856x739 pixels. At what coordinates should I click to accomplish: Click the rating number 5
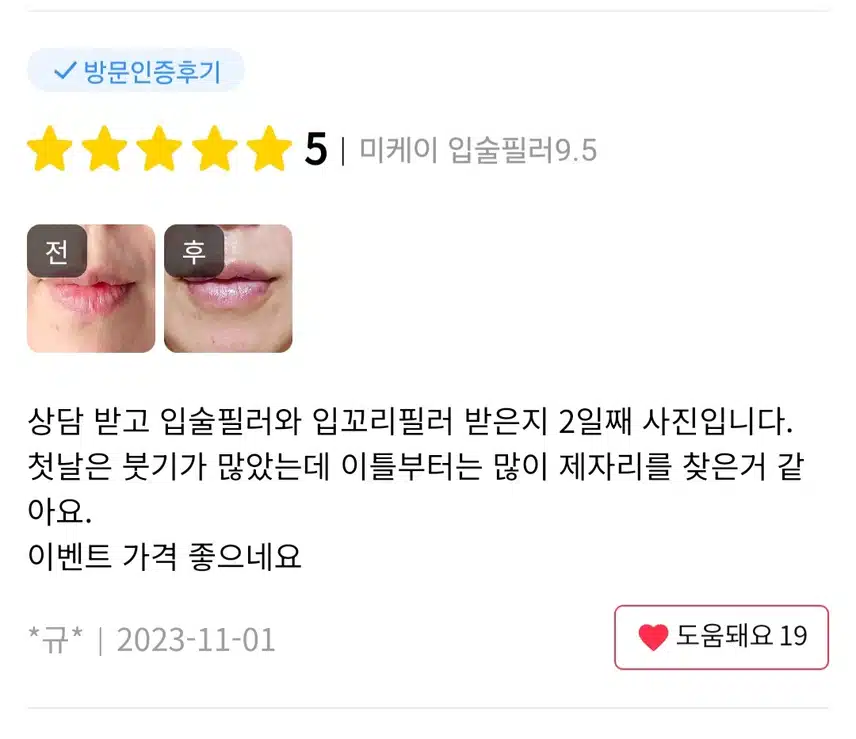coord(316,148)
